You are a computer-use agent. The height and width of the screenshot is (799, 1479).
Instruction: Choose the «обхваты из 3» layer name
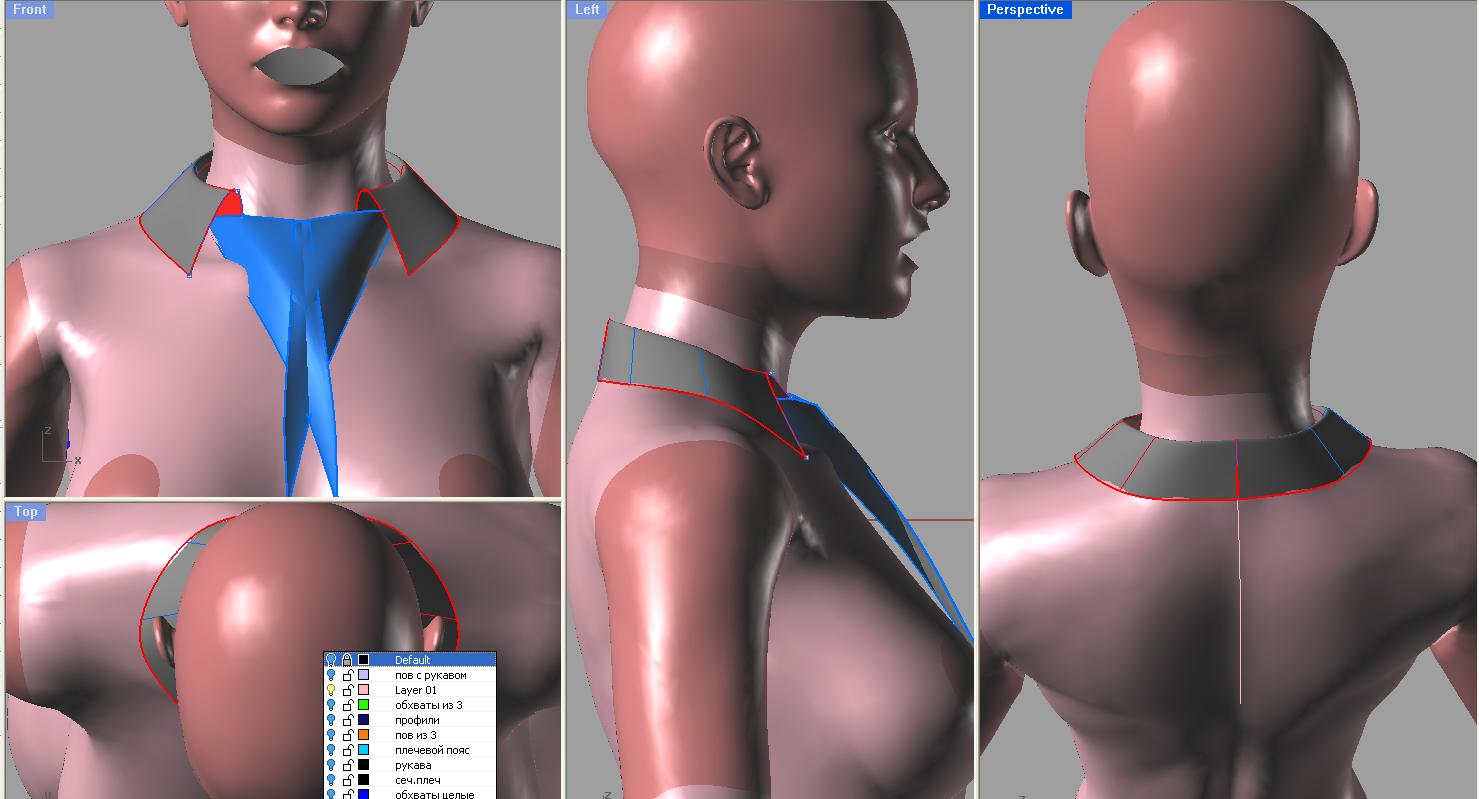[x=428, y=705]
